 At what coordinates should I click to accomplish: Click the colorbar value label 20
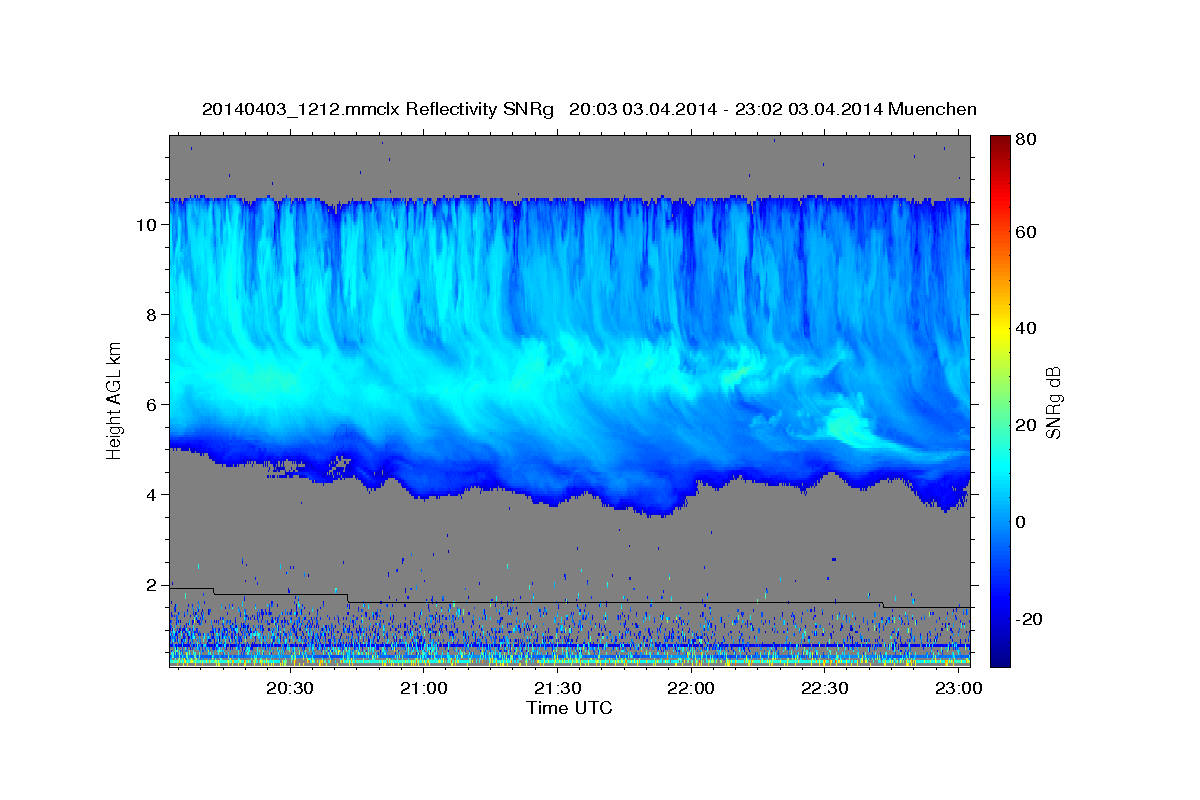tap(1026, 425)
